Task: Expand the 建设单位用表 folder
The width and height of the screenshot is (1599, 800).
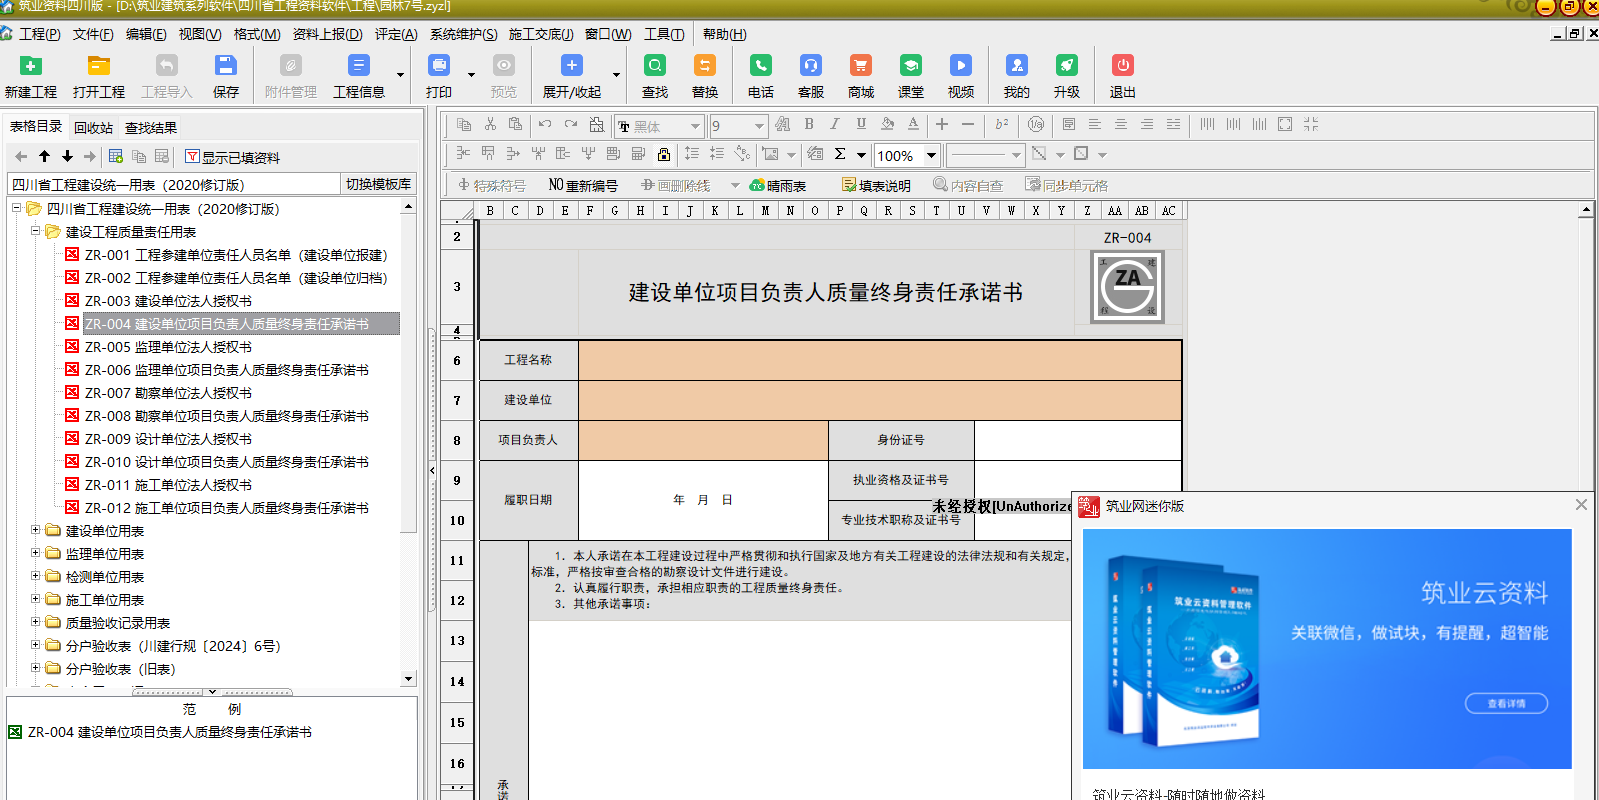Action: pyautogui.click(x=36, y=531)
